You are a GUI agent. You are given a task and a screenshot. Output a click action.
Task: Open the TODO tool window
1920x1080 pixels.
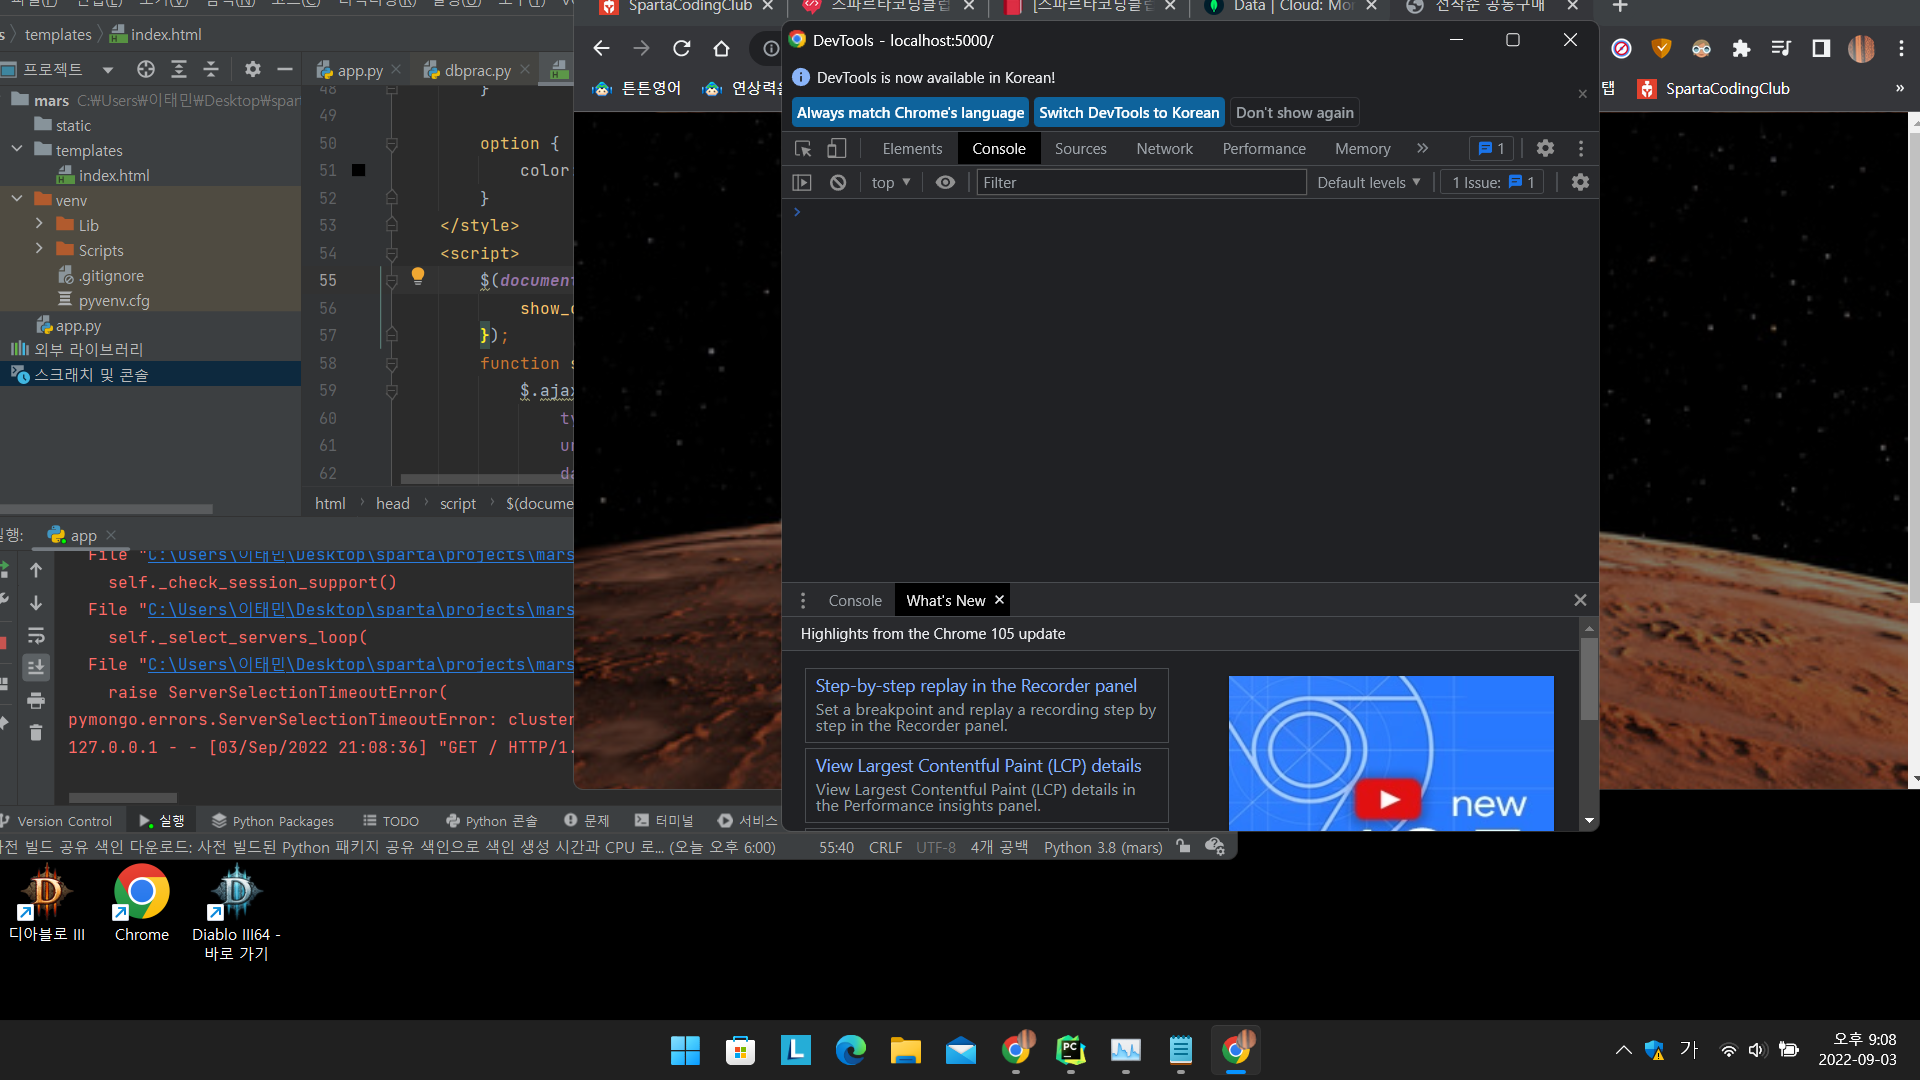[390, 821]
